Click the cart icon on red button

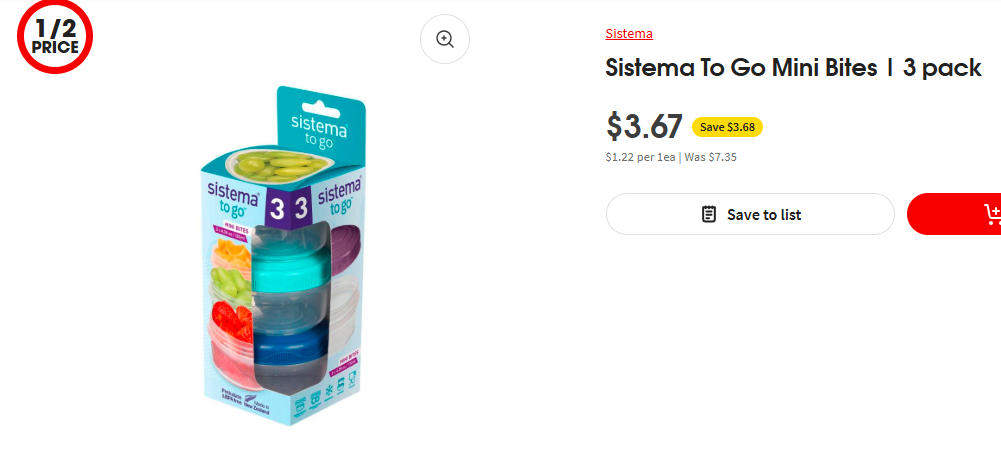(993, 214)
